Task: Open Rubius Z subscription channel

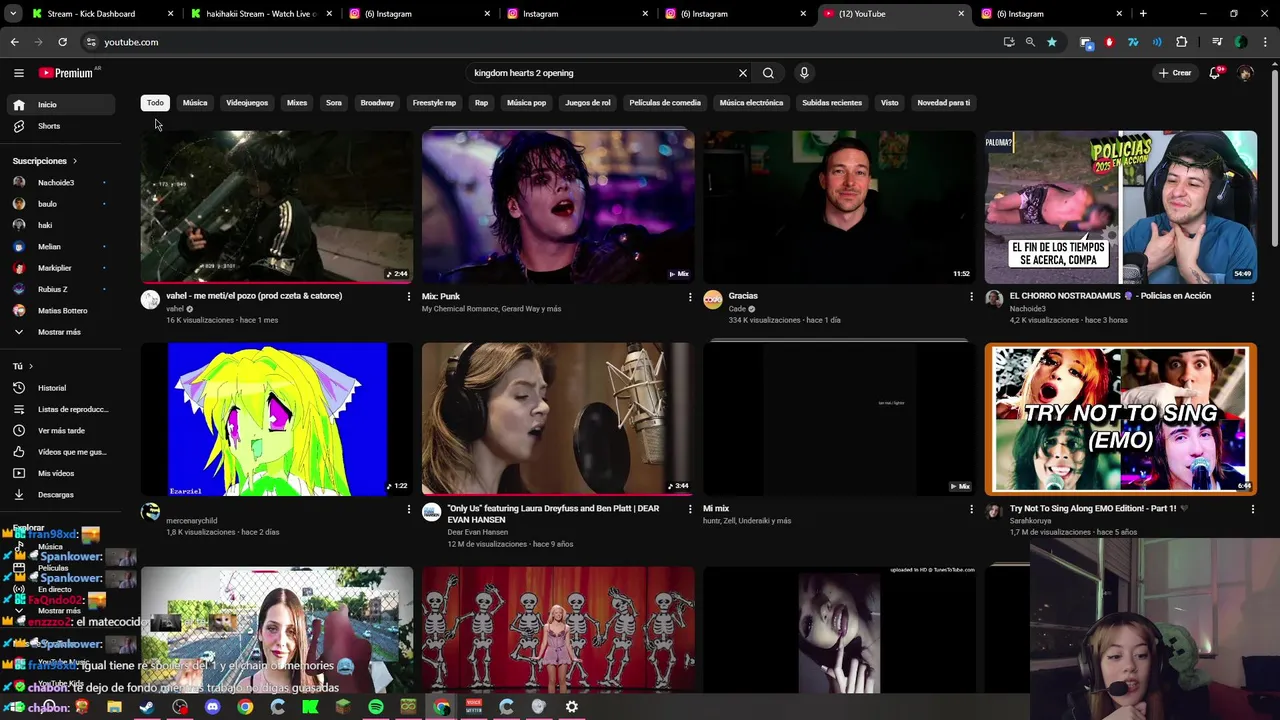Action: point(60,289)
